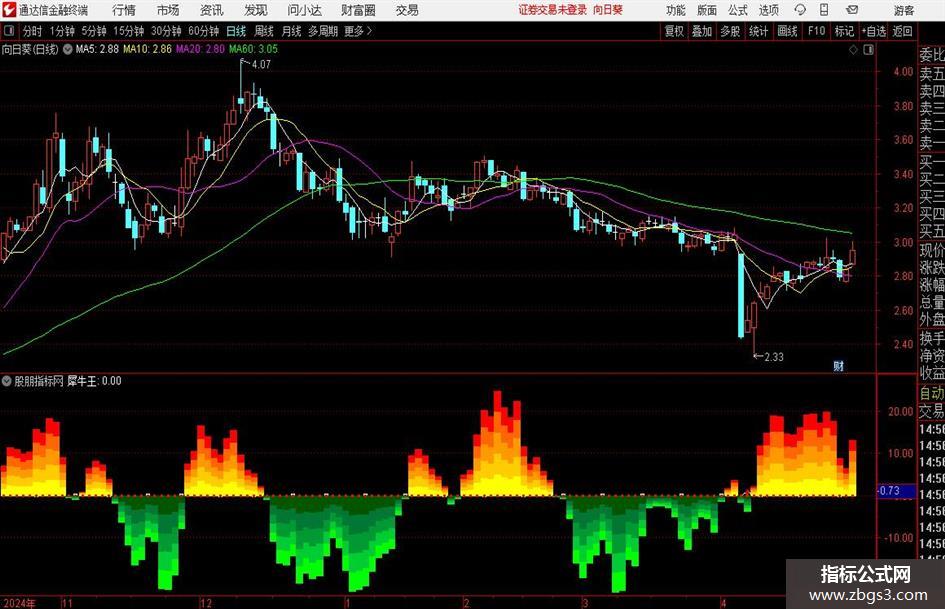Screen dimensions: 945x609
Task: Expand the 更多 periods chevron
Action: point(358,31)
